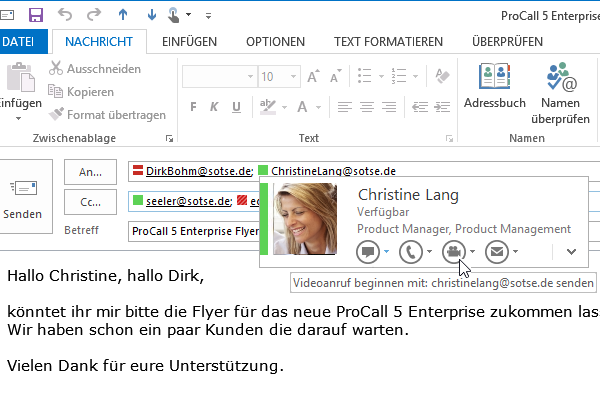The image size is (600, 400).
Task: Click Ausschneiden to cut
Action: coord(95,69)
